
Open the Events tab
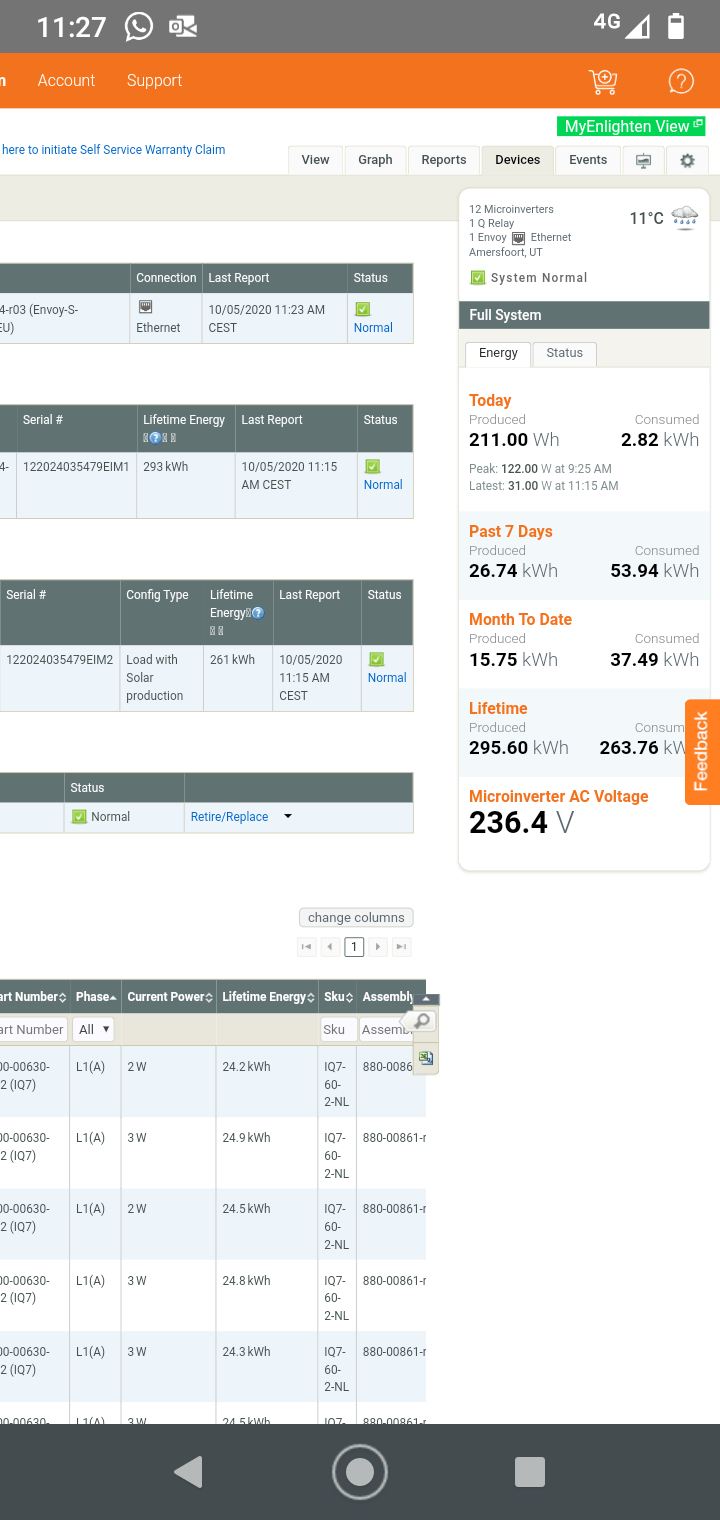[588, 160]
